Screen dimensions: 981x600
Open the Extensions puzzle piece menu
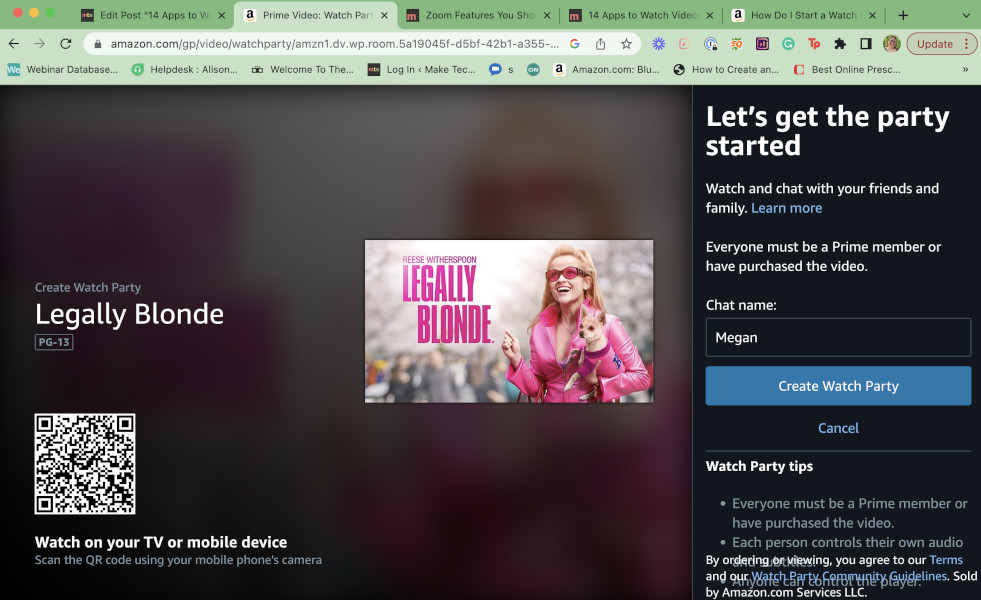click(840, 44)
